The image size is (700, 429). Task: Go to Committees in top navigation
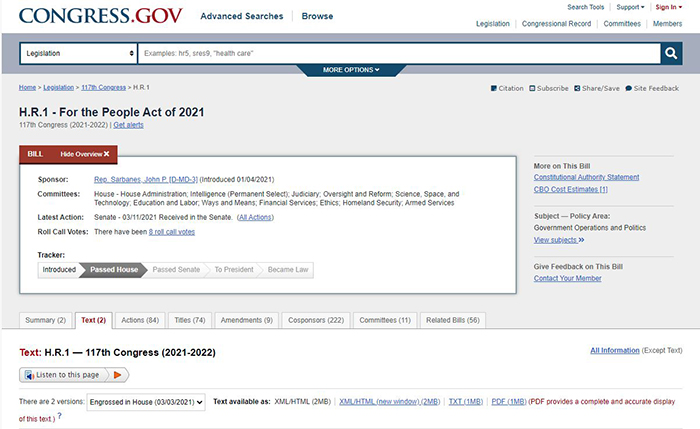622,24
